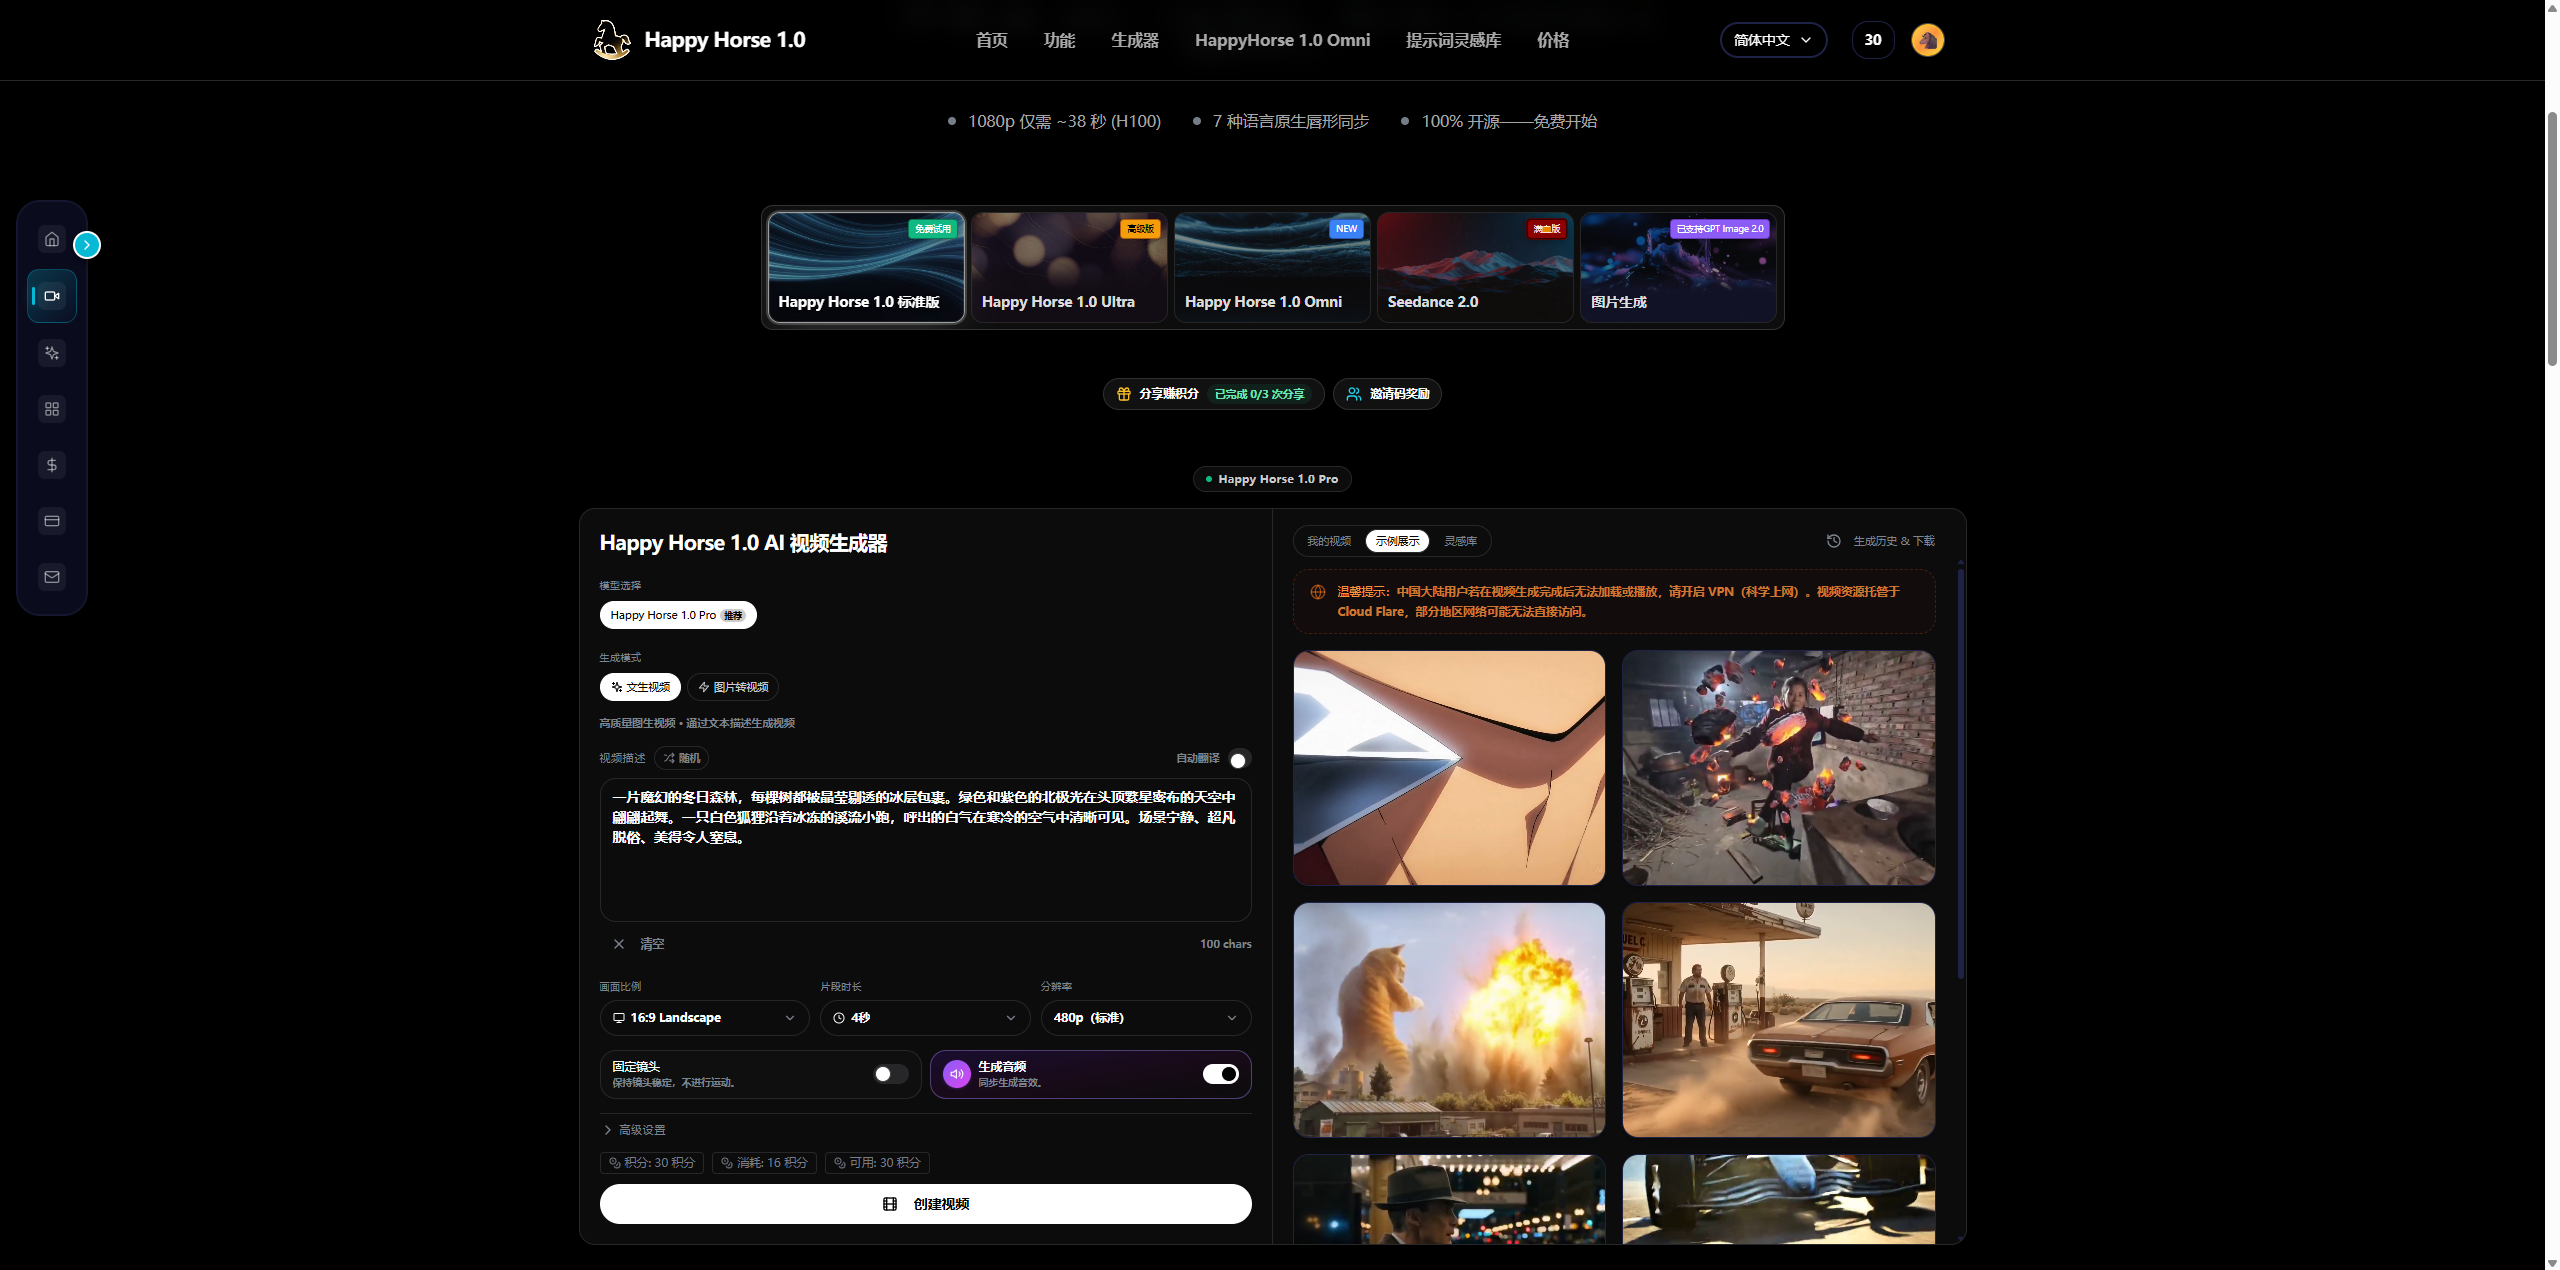Open the giant orange cat explosion example video
Screen dimensions: 2560x1270
click(1449, 1020)
